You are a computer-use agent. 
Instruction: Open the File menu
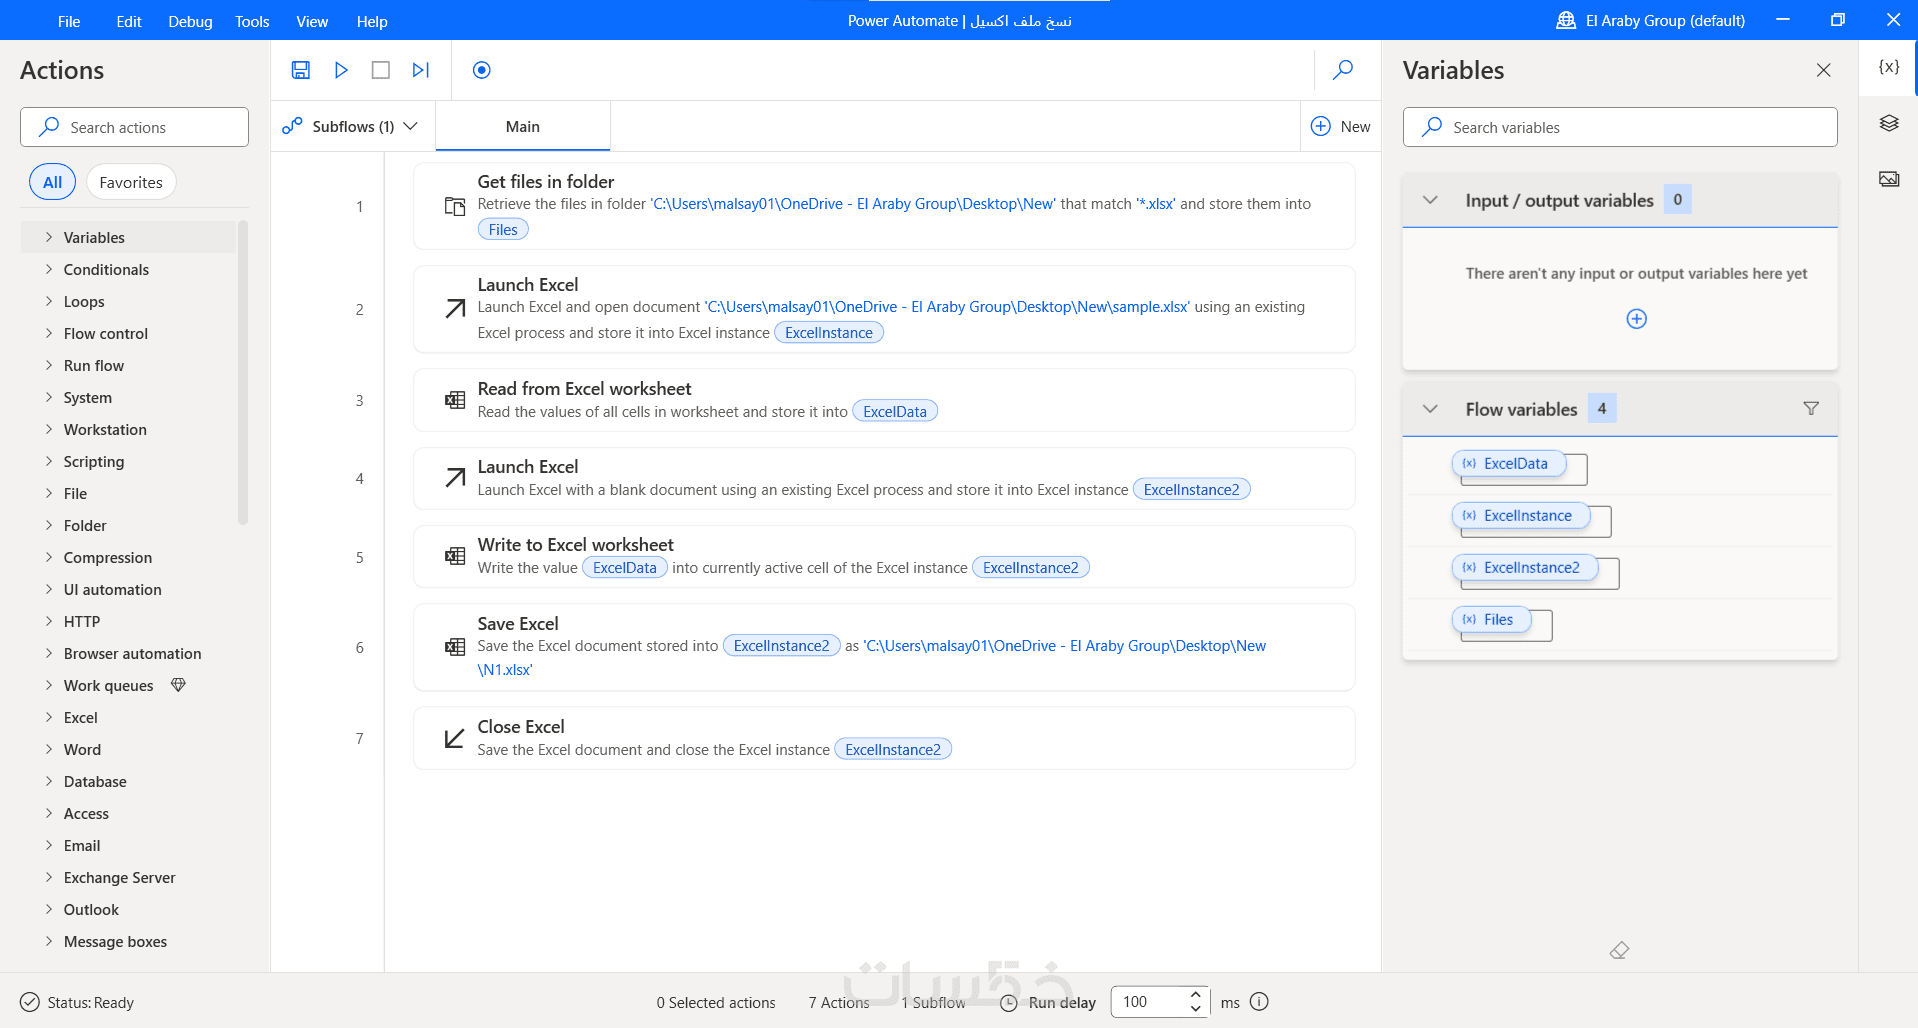69,21
